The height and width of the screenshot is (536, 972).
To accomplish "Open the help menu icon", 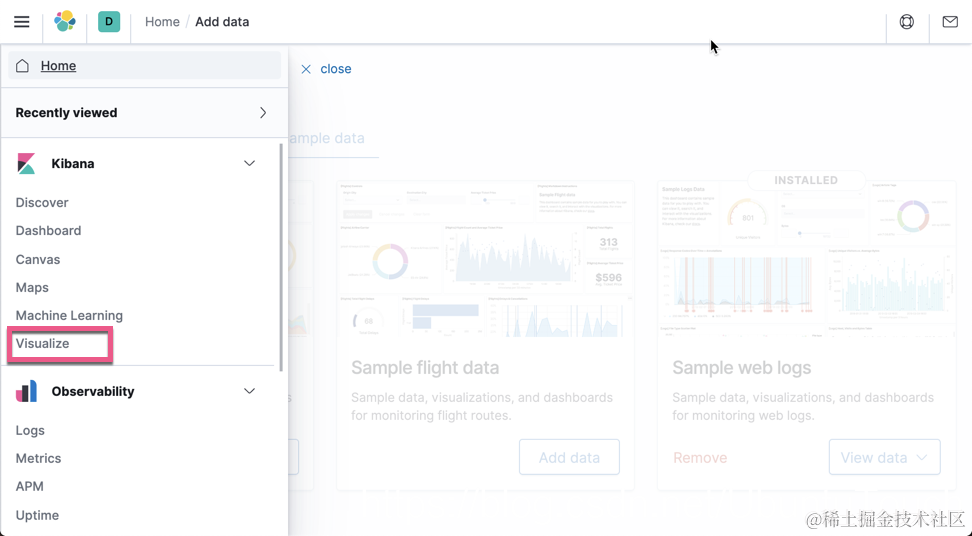I will [x=907, y=22].
